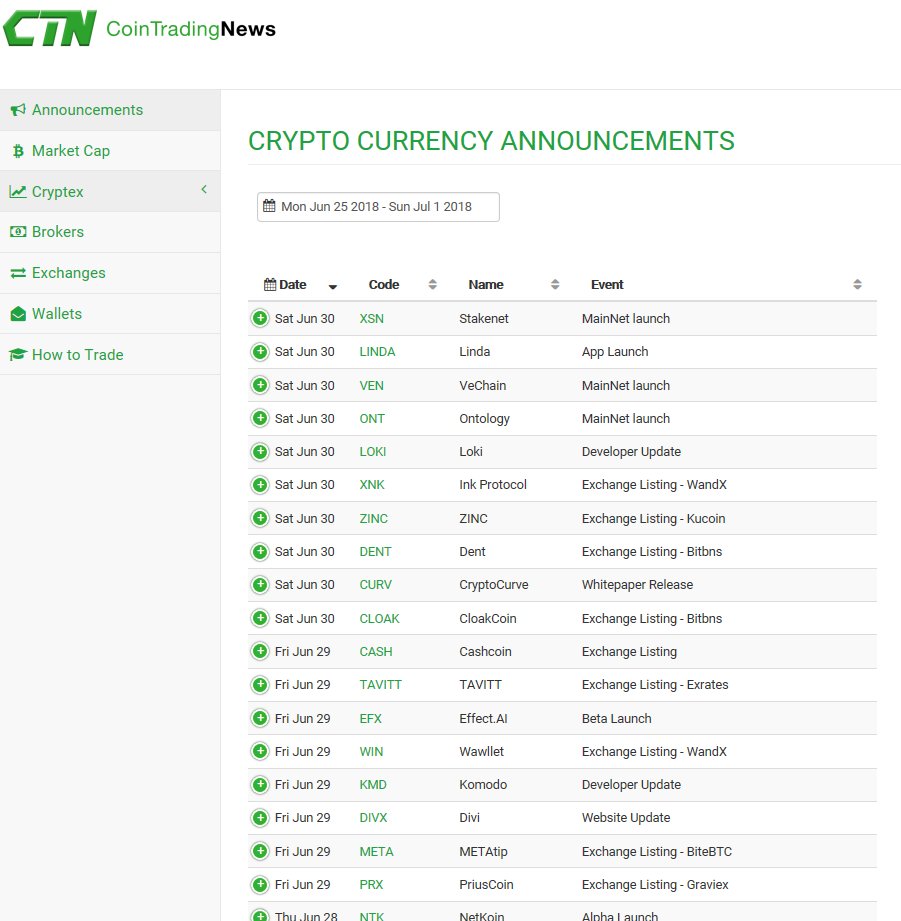
Task: Expand the ZINC row plus icon
Action: click(x=260, y=518)
